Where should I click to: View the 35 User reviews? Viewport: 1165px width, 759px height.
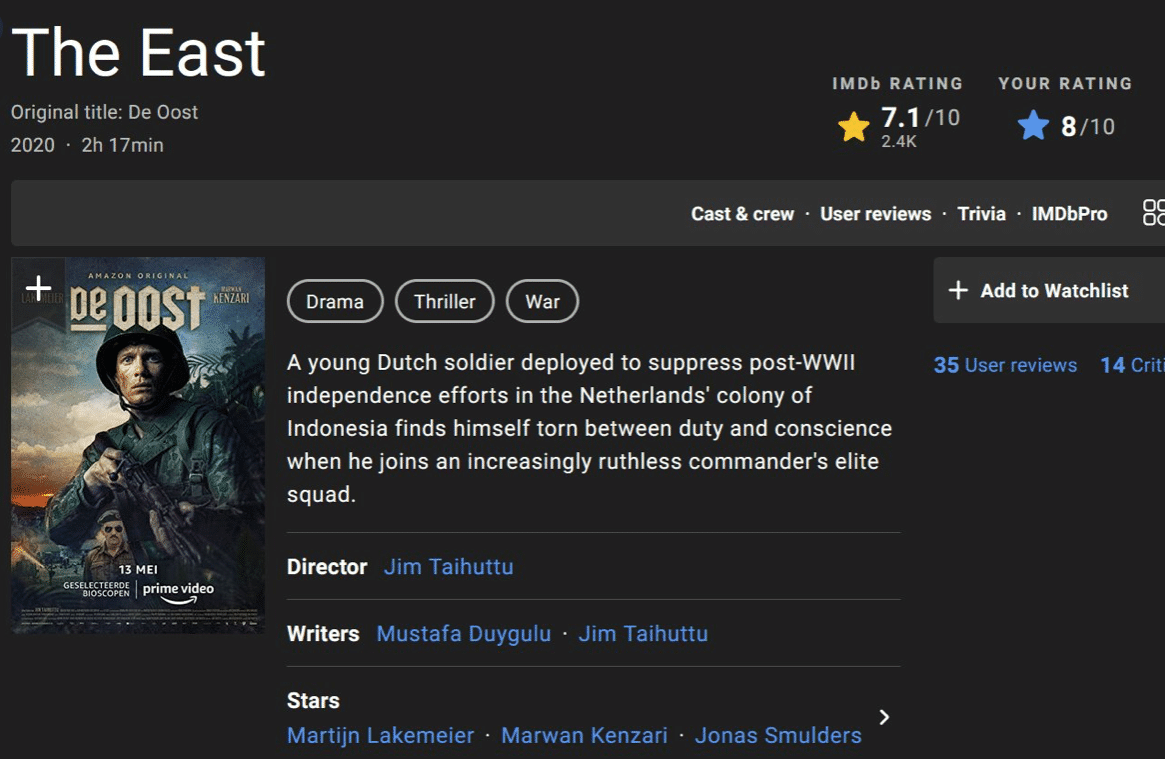[x=1005, y=365]
